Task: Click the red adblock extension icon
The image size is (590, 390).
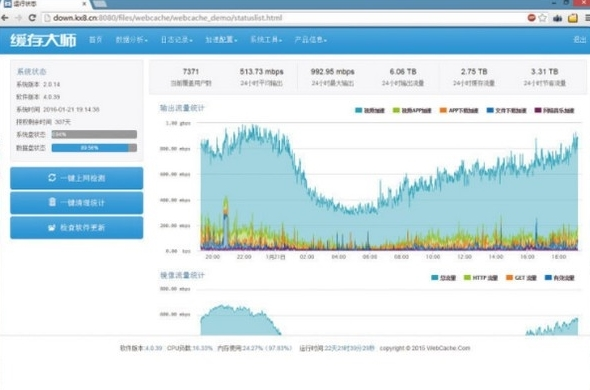Action: 531,18
